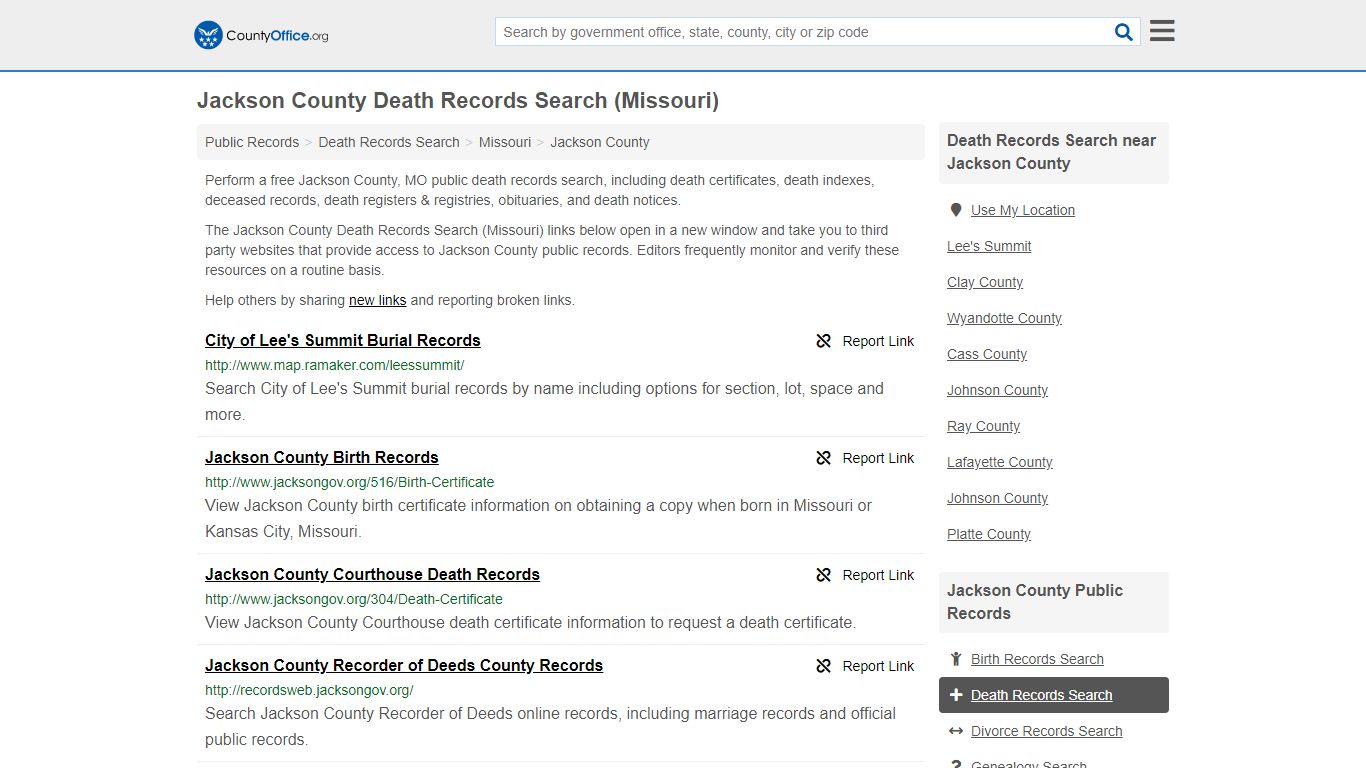Screen dimensions: 1366x768
Task: Open Jackson County Courthouse Death Records
Action: 372,574
